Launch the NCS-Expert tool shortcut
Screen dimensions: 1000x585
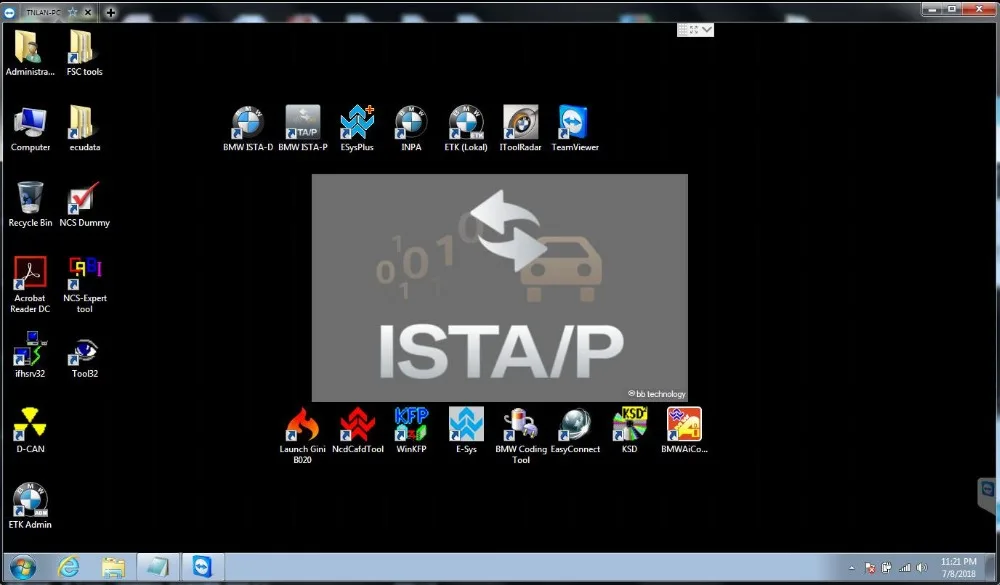(84, 285)
